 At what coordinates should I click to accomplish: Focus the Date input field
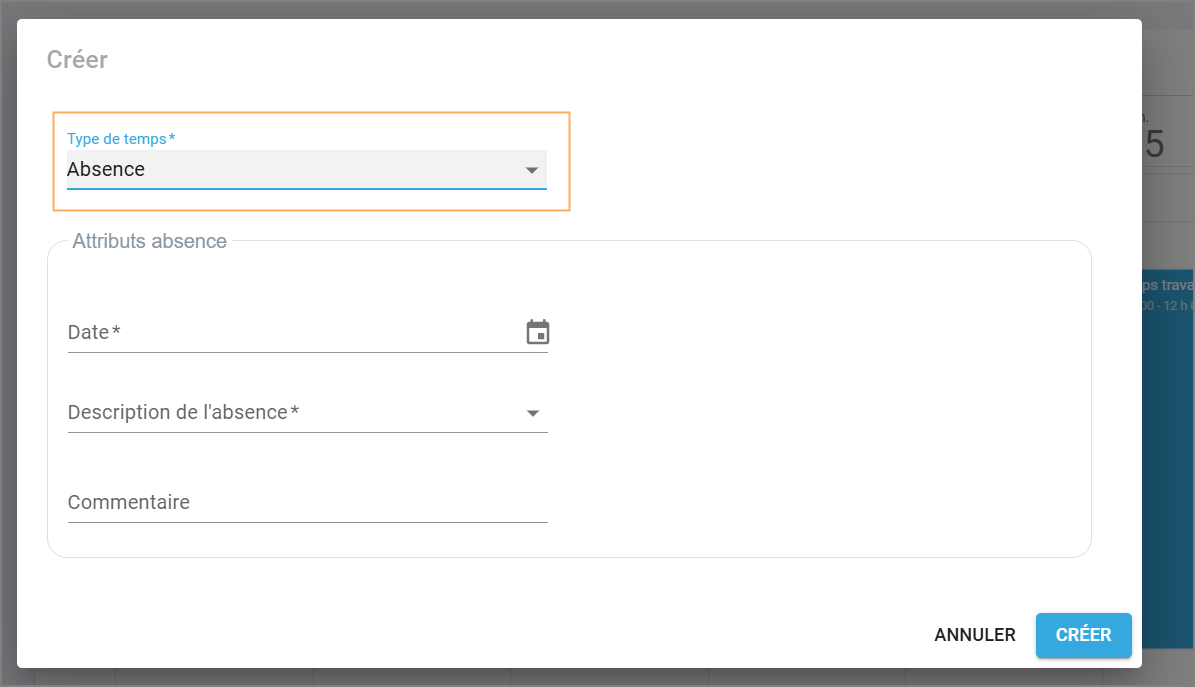click(x=290, y=333)
